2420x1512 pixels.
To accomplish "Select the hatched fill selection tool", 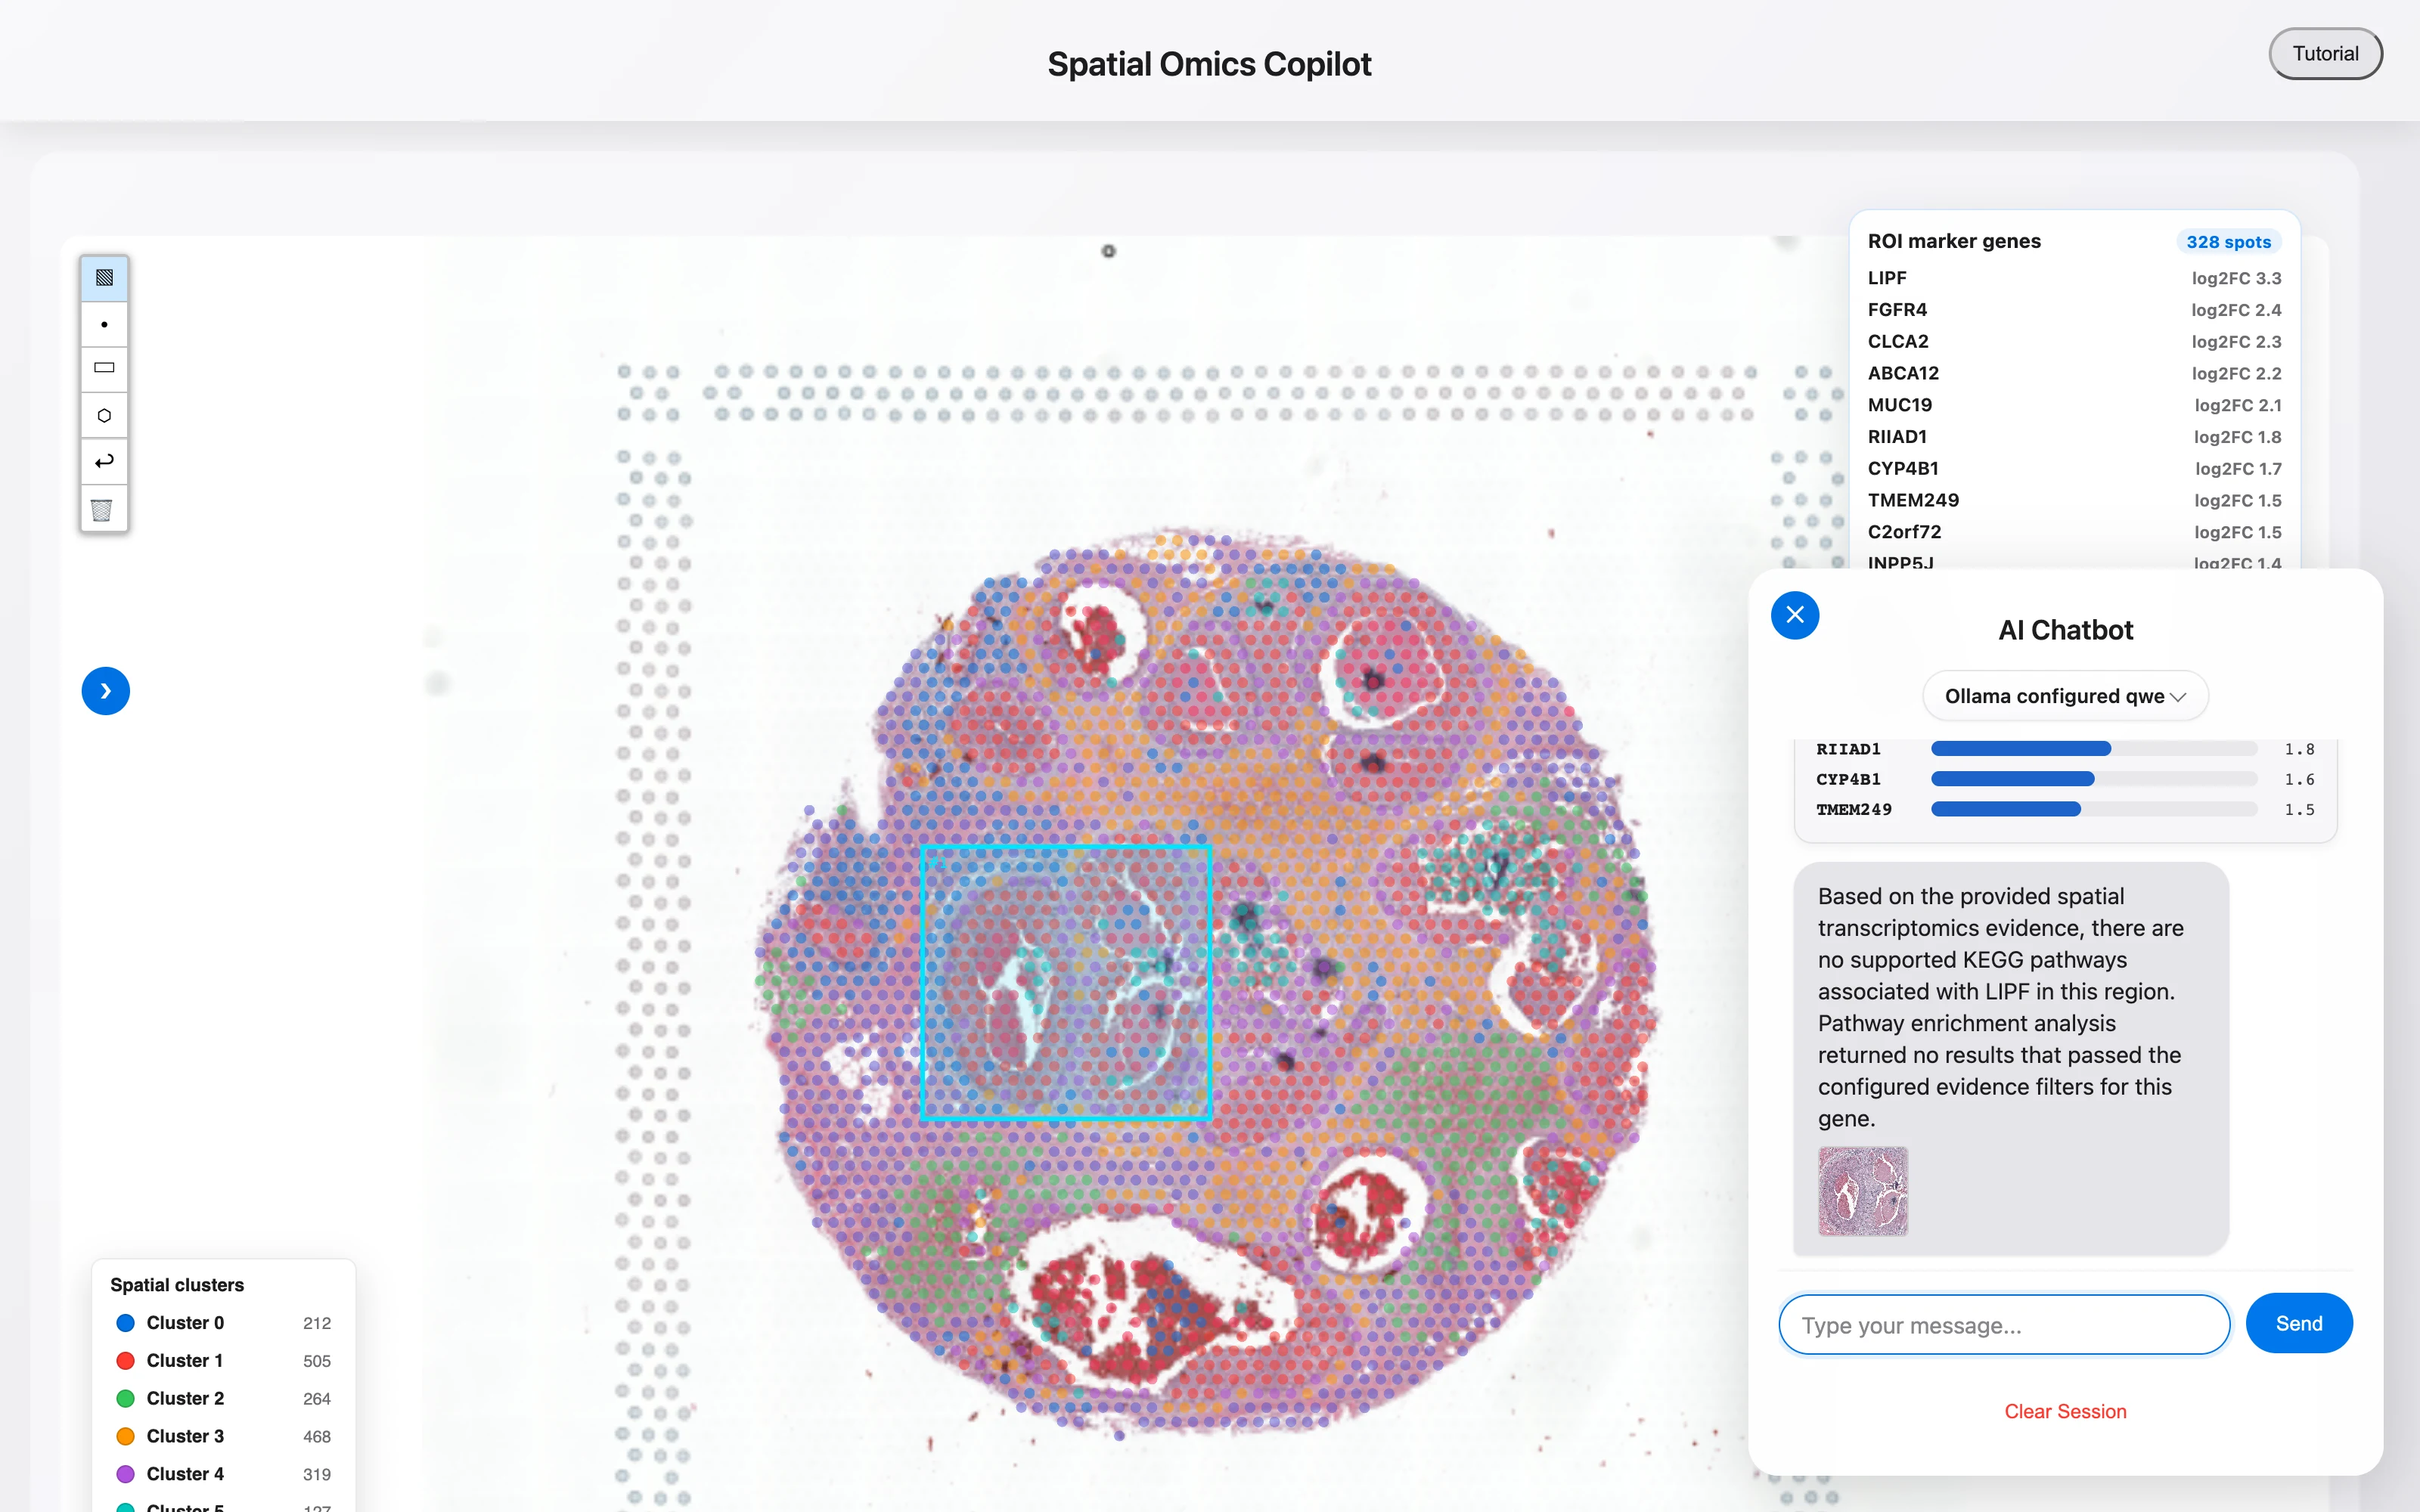I will [104, 278].
